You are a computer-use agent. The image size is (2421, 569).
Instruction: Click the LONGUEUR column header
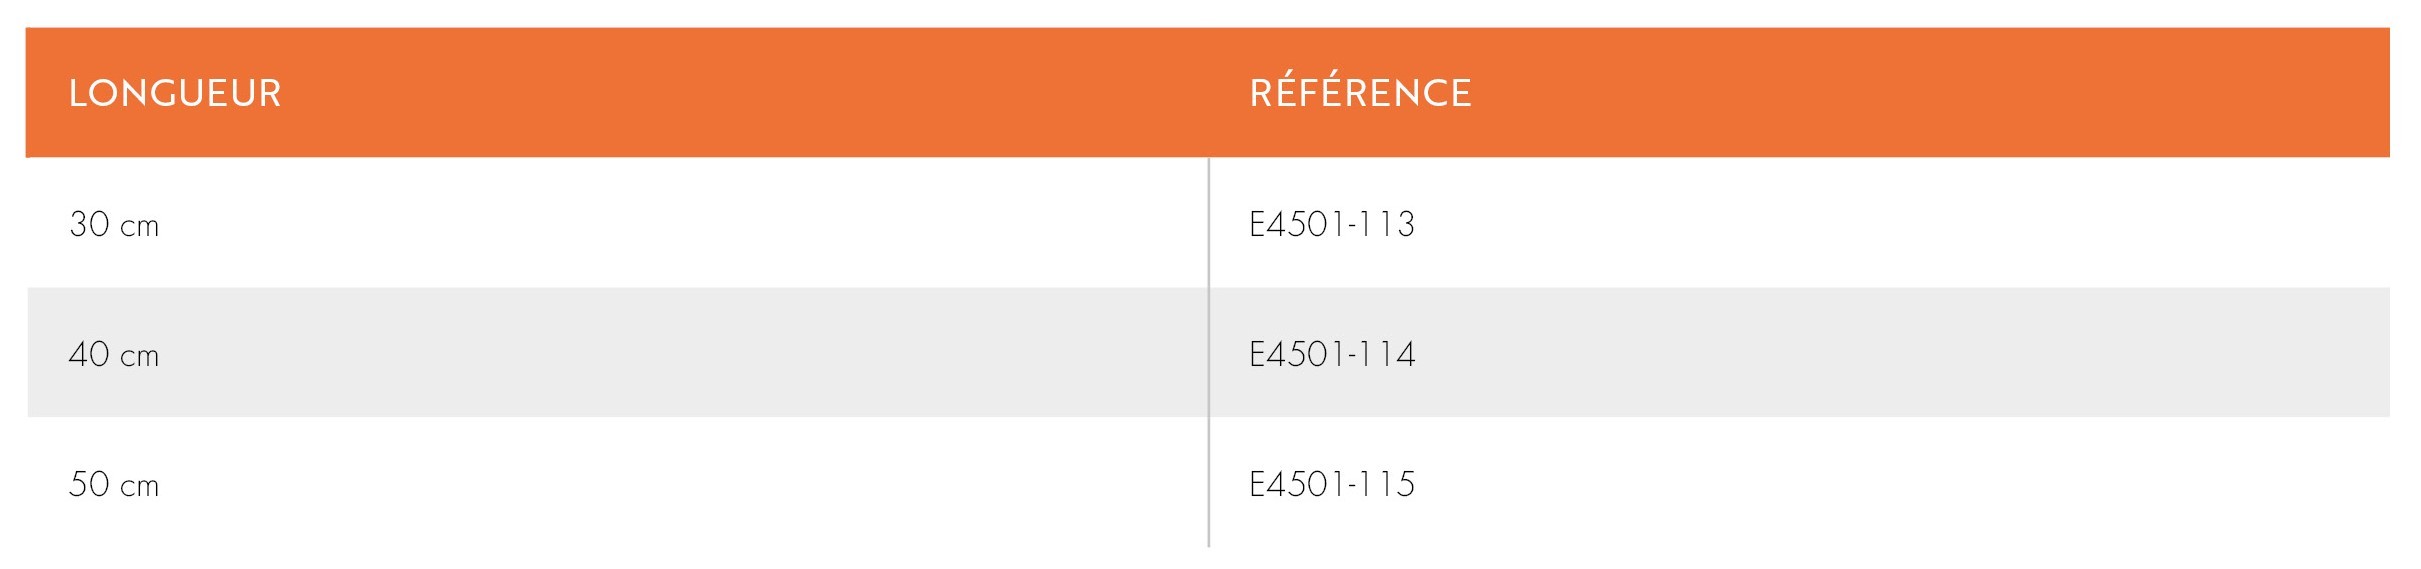point(175,93)
